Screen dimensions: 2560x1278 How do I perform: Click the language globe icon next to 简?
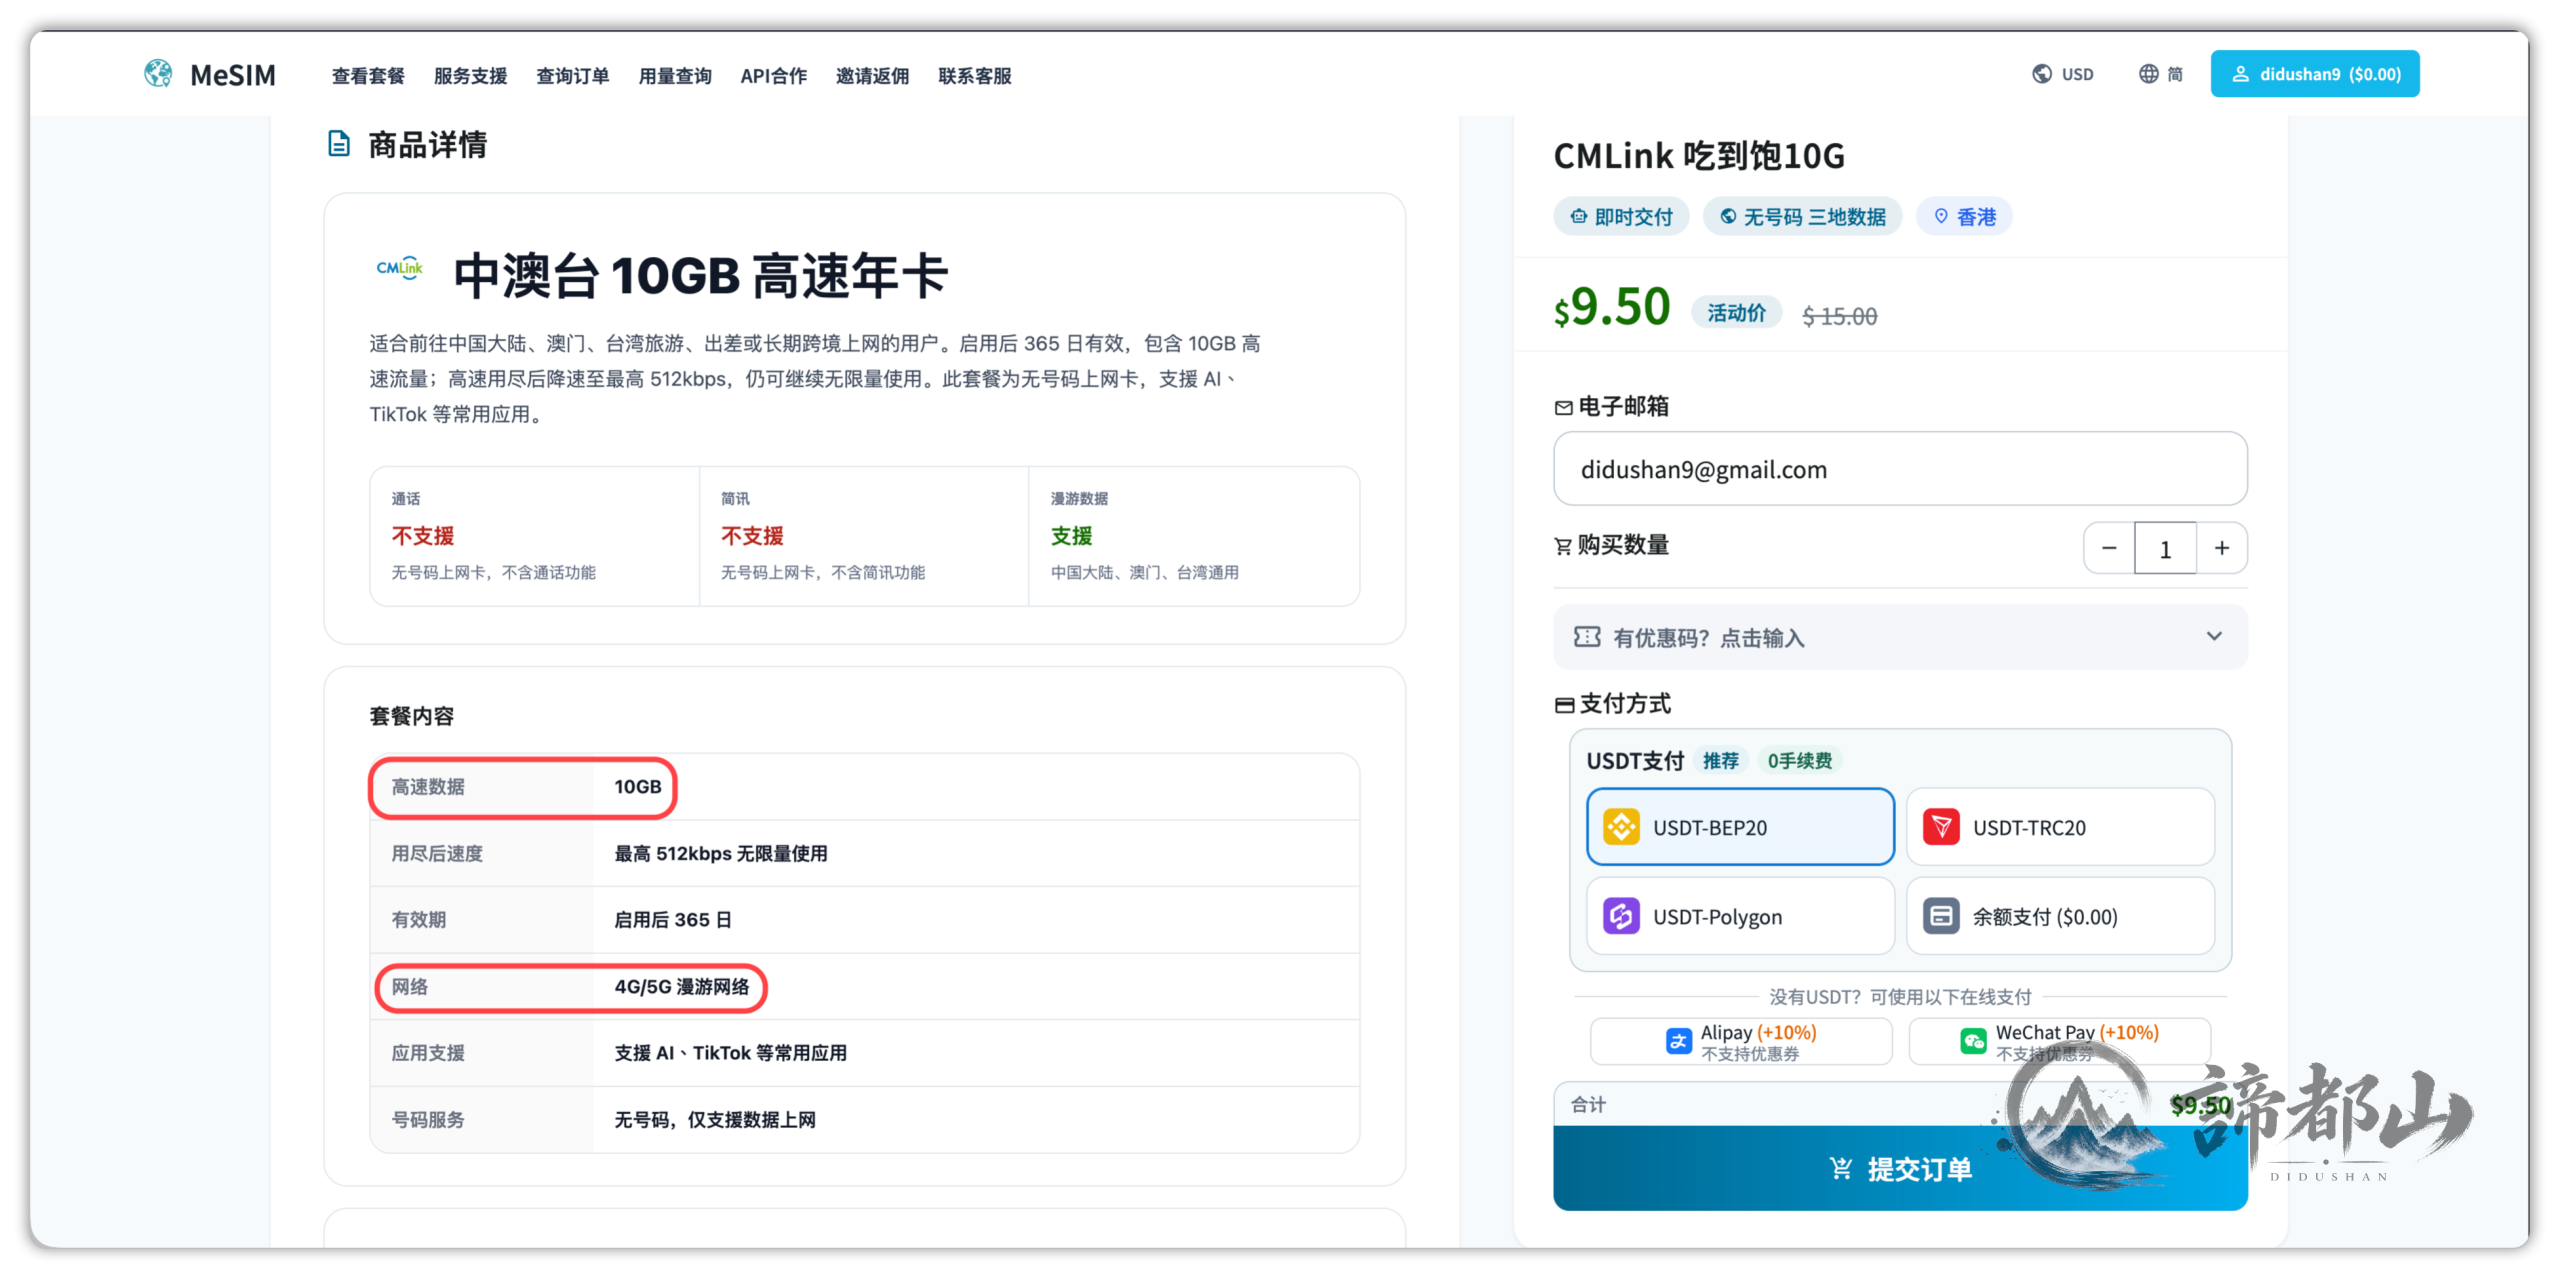click(x=2148, y=74)
